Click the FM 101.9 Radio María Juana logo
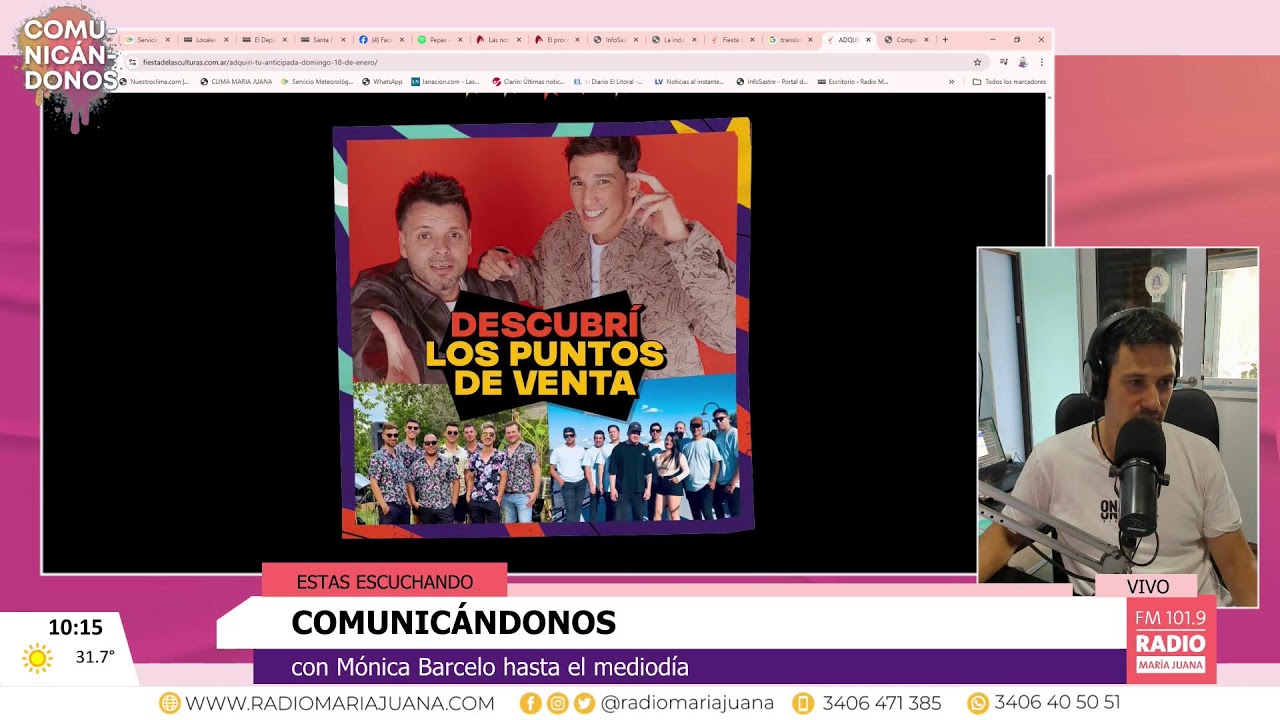The height and width of the screenshot is (720, 1280). coord(1171,640)
